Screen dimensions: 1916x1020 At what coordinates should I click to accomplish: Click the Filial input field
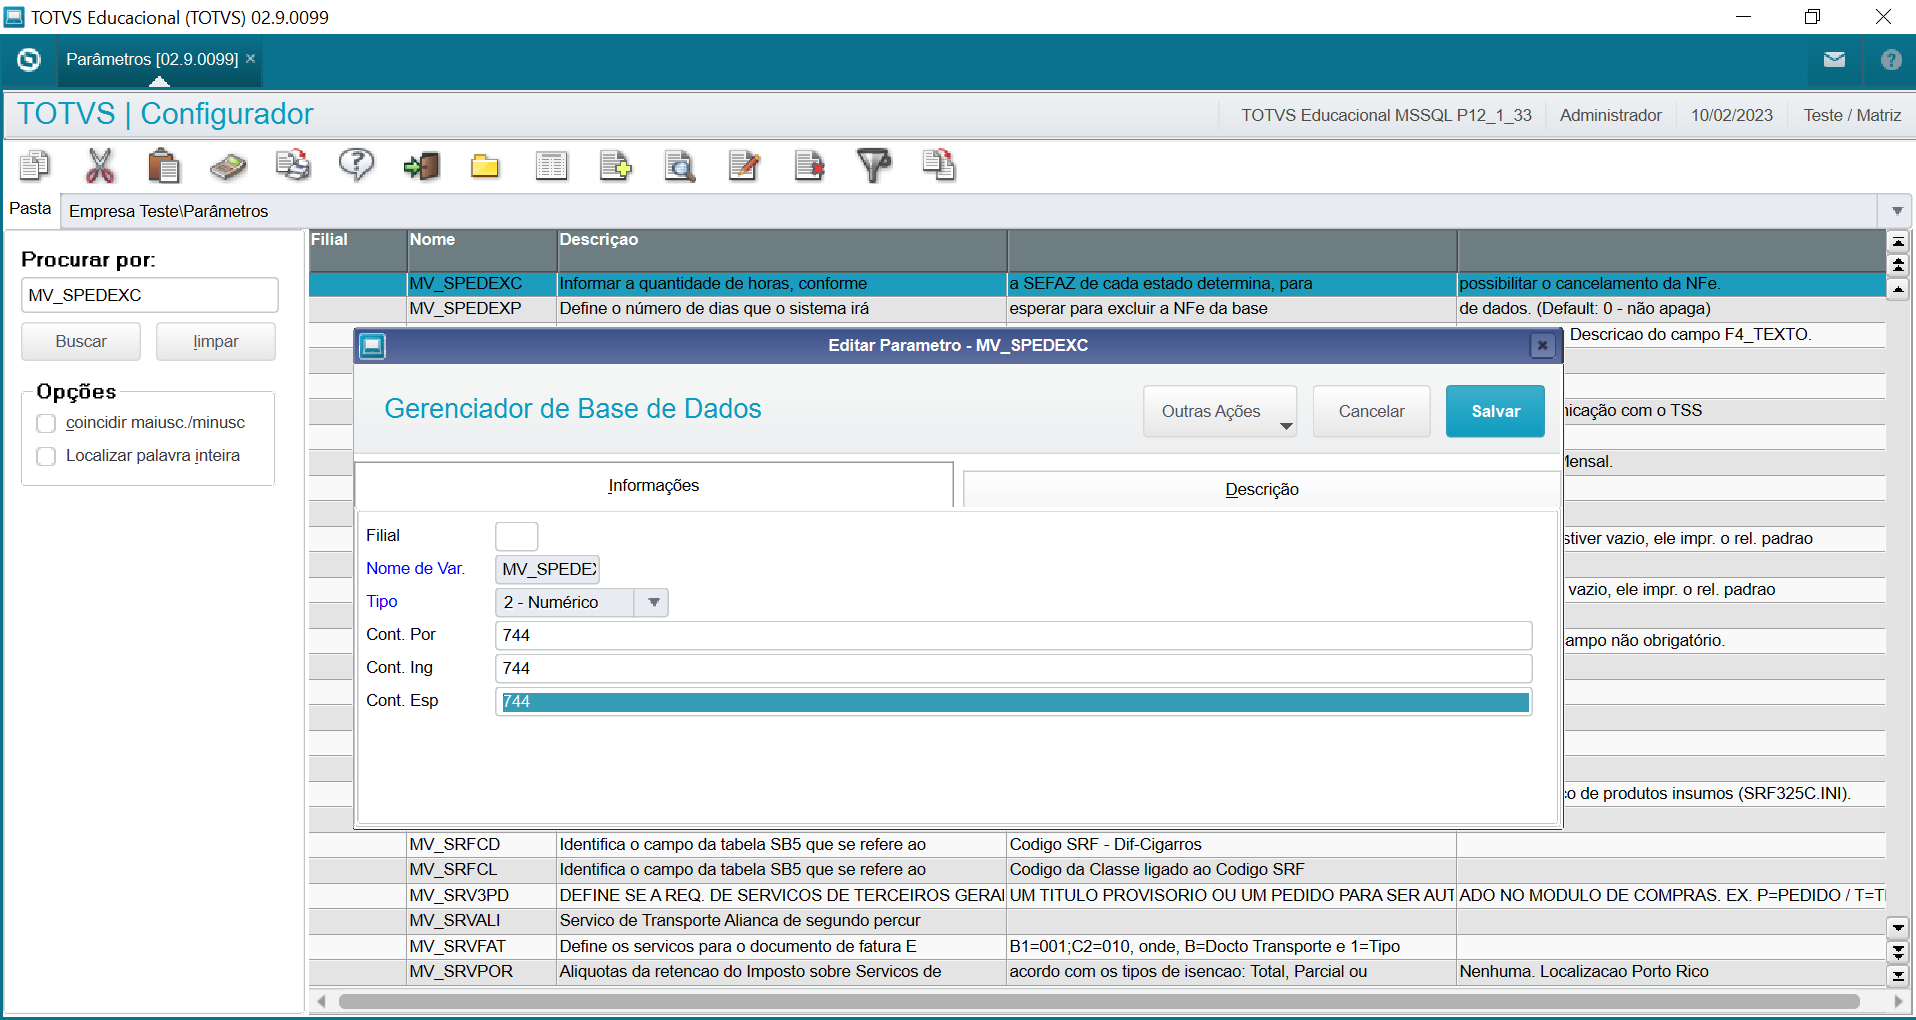(517, 536)
